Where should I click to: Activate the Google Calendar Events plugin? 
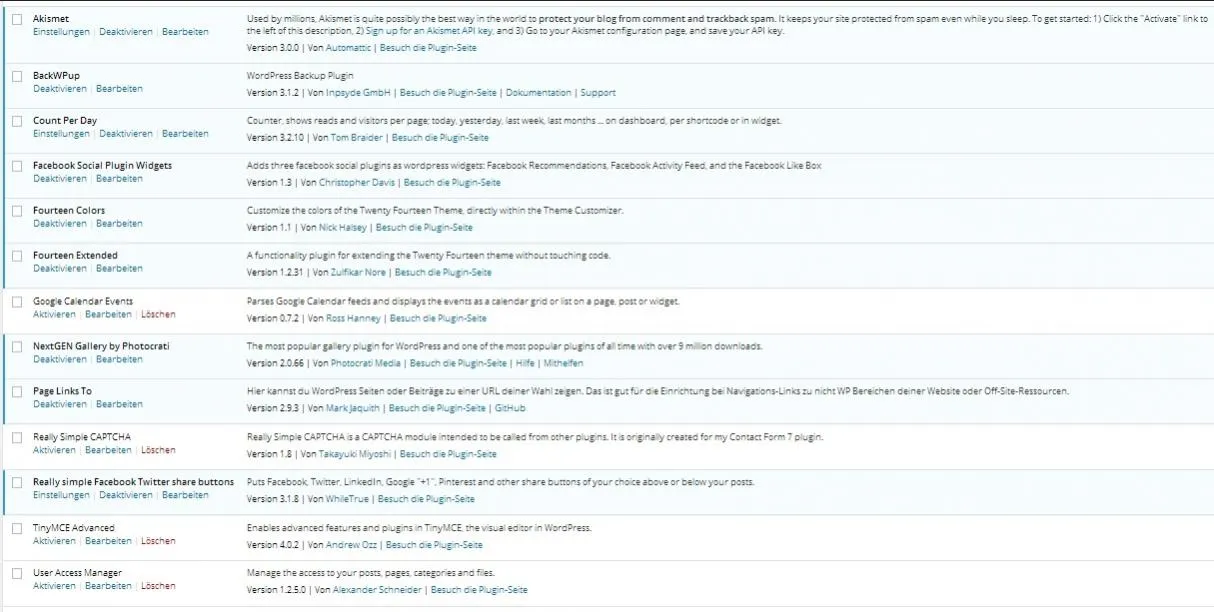[54, 315]
